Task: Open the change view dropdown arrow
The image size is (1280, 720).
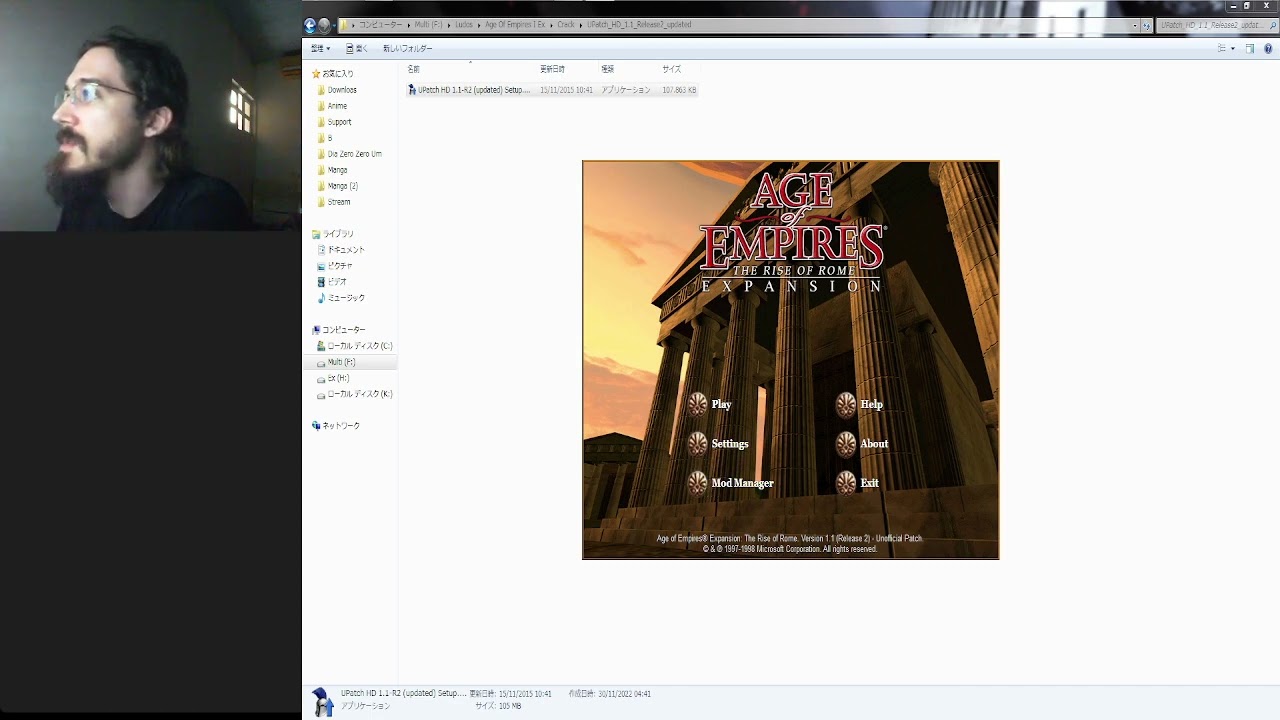Action: pos(1232,48)
